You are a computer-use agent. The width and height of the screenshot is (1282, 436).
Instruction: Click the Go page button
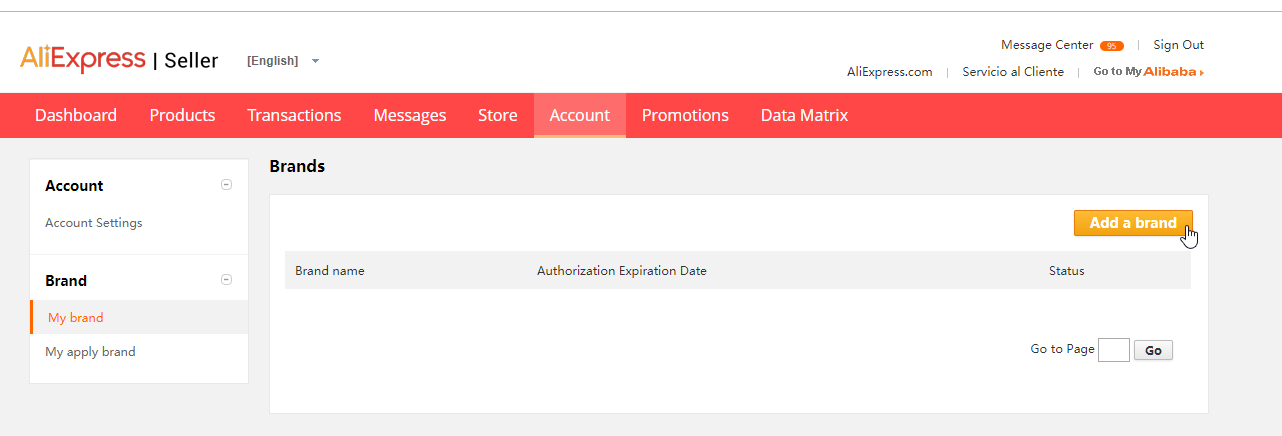click(x=1153, y=350)
